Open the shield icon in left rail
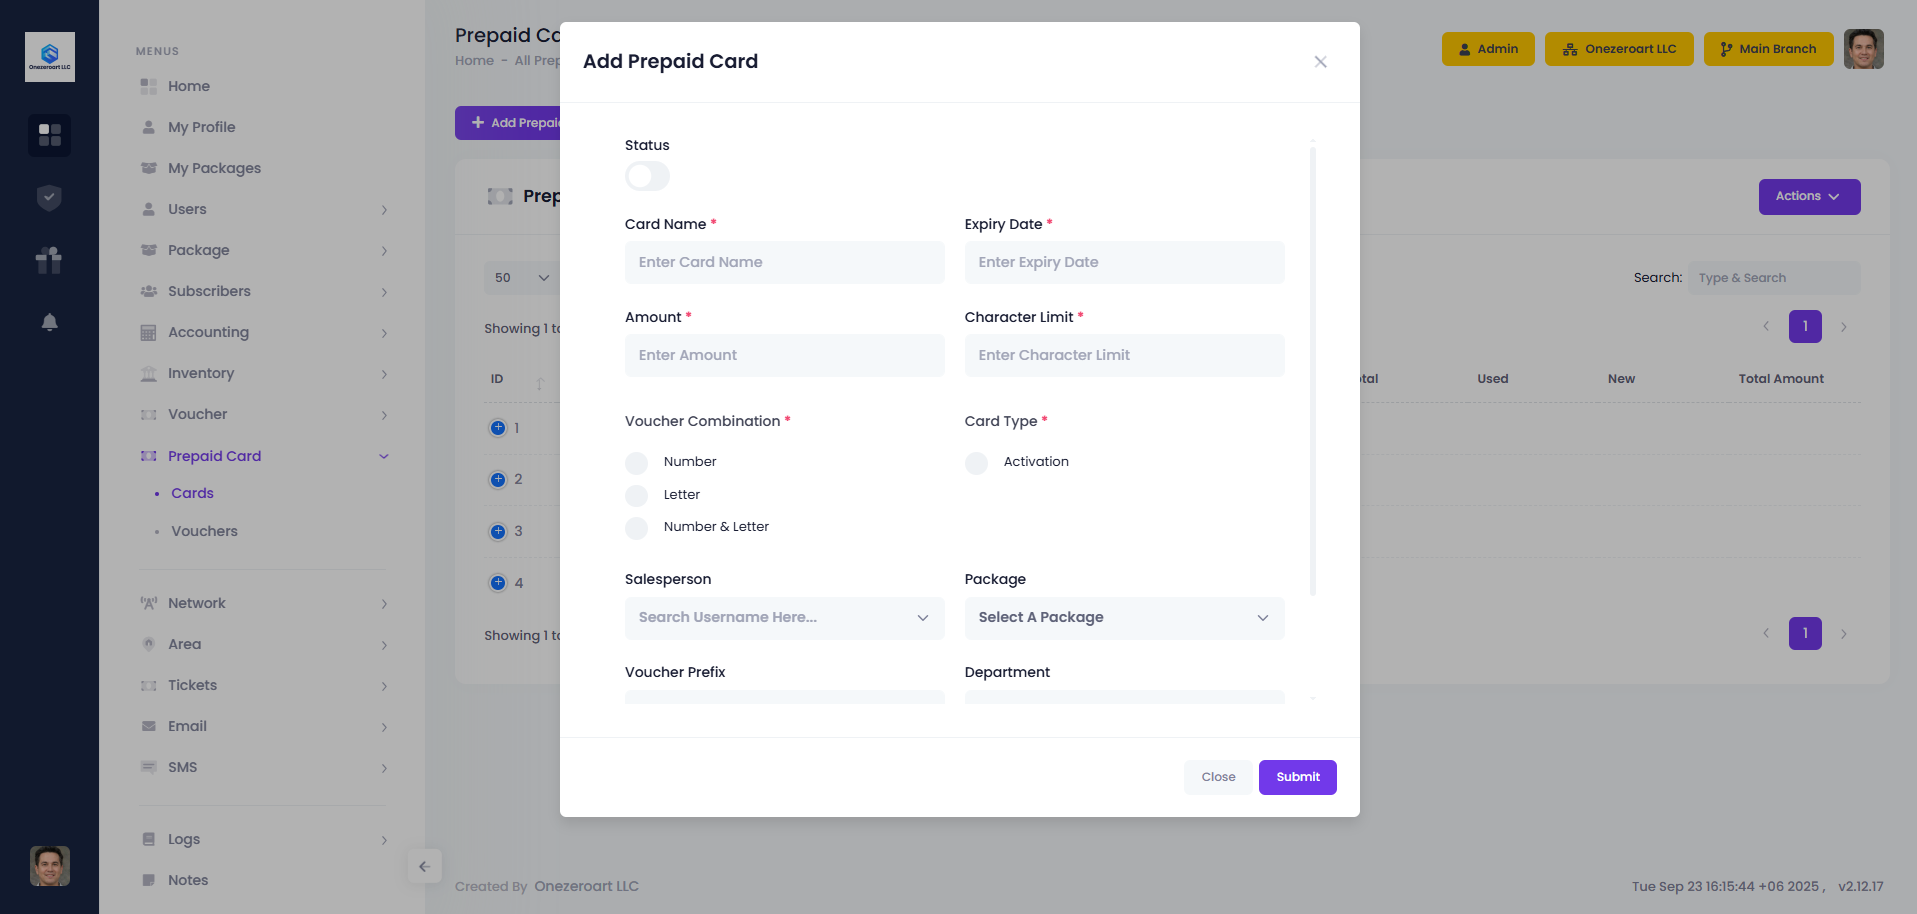The height and width of the screenshot is (914, 1917). pos(49,198)
